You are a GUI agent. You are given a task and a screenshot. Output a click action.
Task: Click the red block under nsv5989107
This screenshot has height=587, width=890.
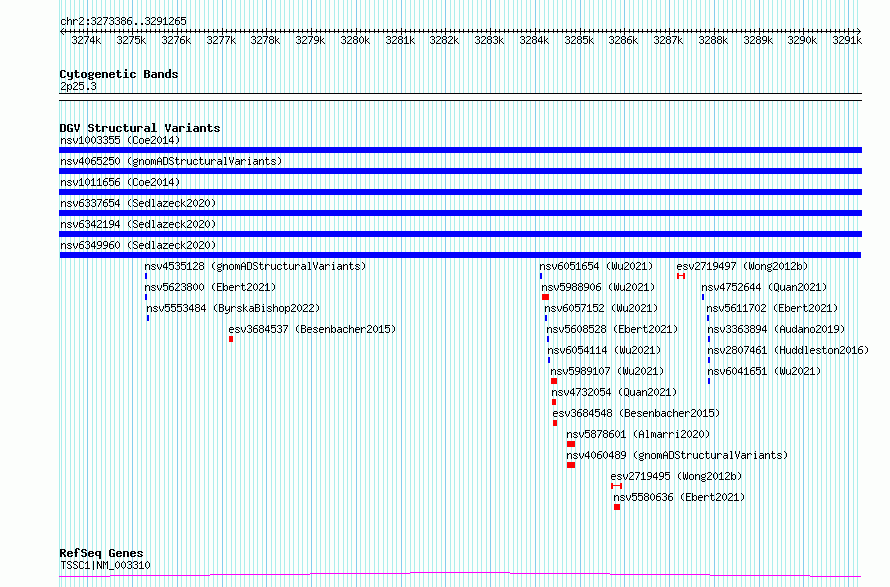(x=554, y=381)
